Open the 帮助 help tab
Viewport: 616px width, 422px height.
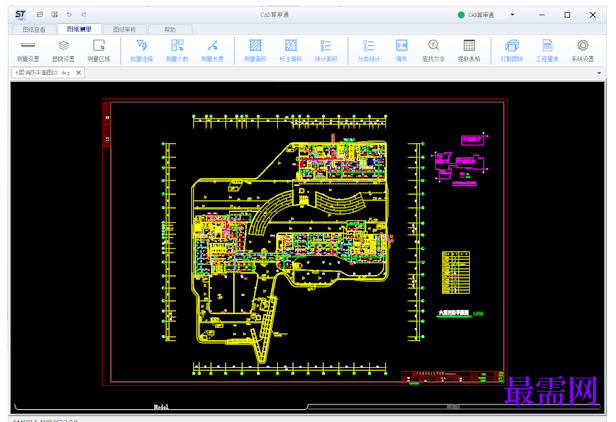point(170,29)
